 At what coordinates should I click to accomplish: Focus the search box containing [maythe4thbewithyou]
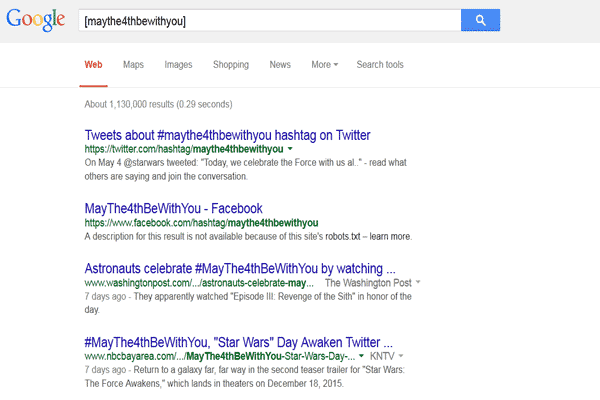270,20
